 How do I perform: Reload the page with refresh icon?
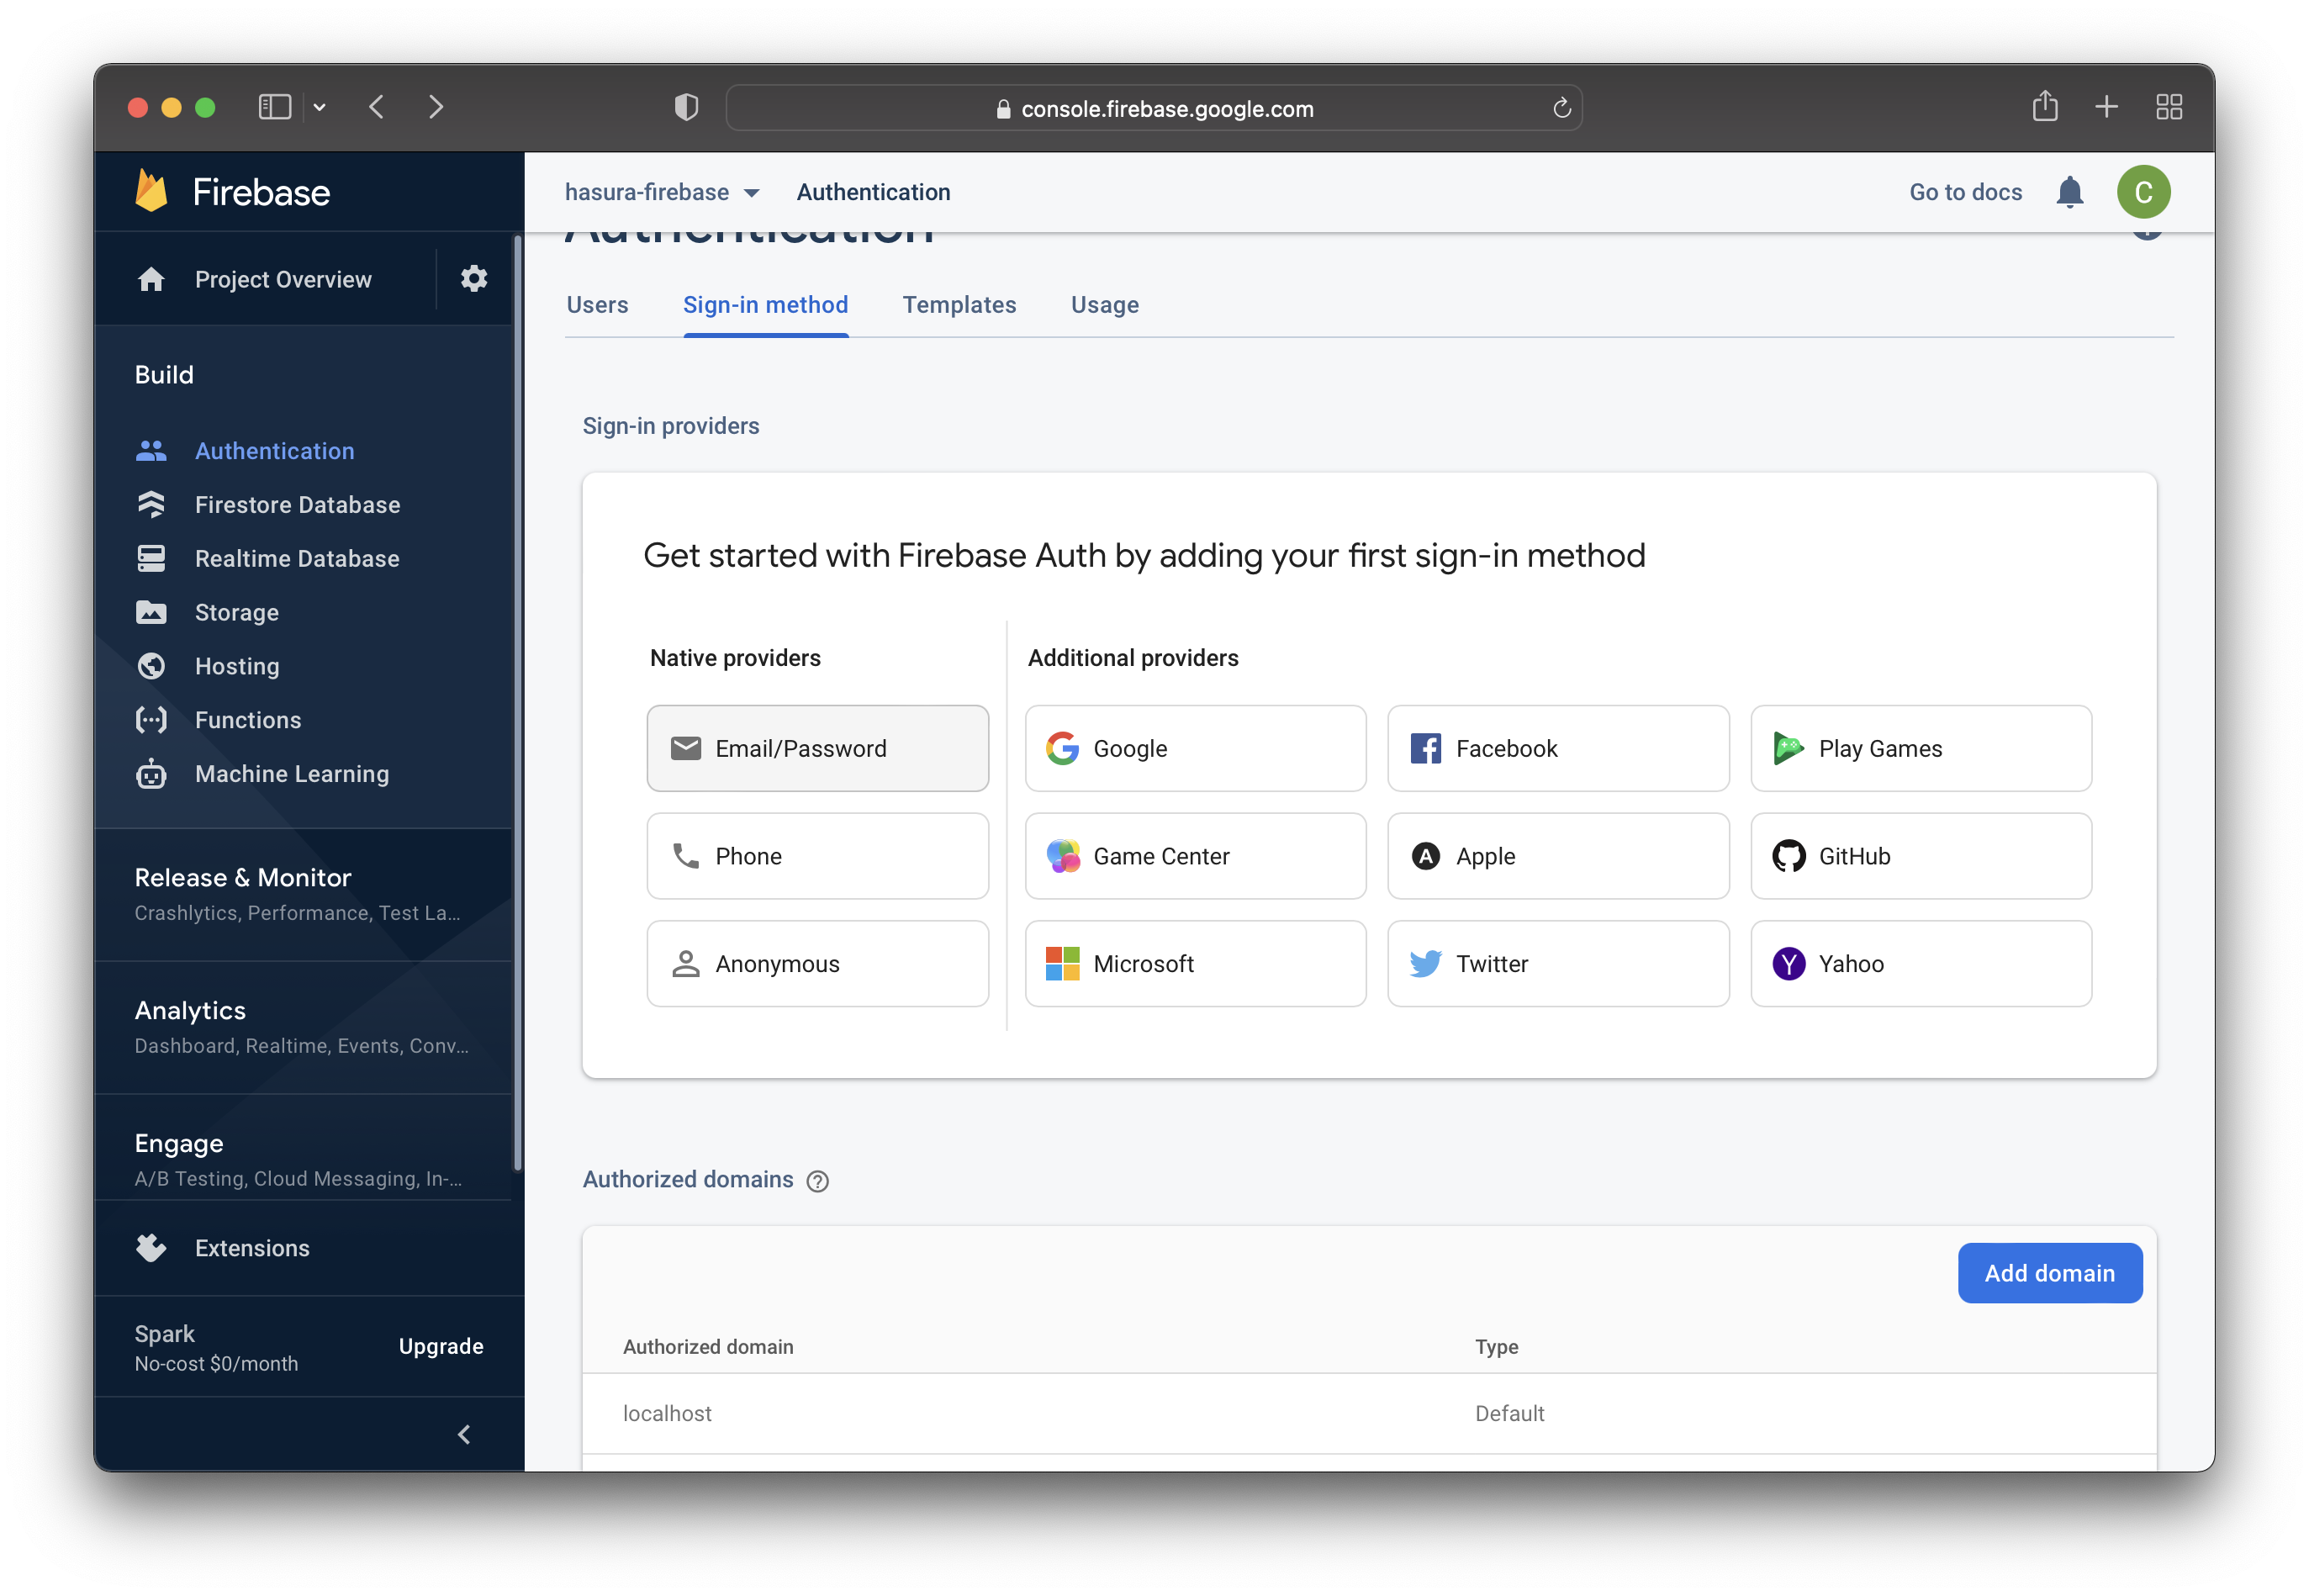click(1561, 108)
